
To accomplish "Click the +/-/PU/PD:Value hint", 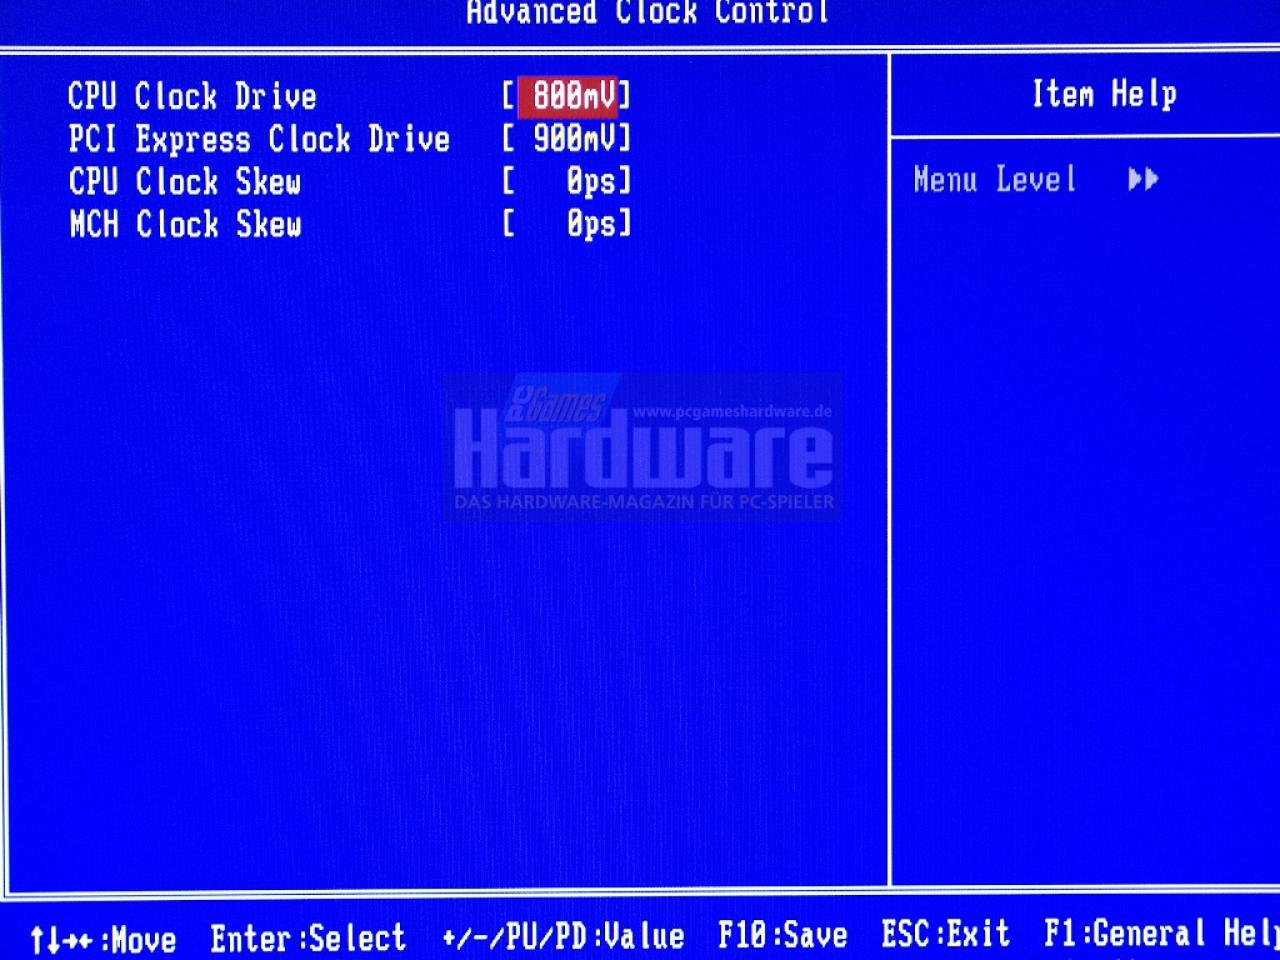I will pos(563,936).
